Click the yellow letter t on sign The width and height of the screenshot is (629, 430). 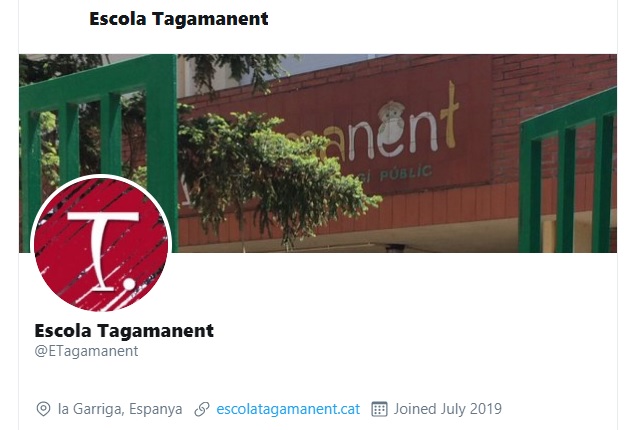450,115
